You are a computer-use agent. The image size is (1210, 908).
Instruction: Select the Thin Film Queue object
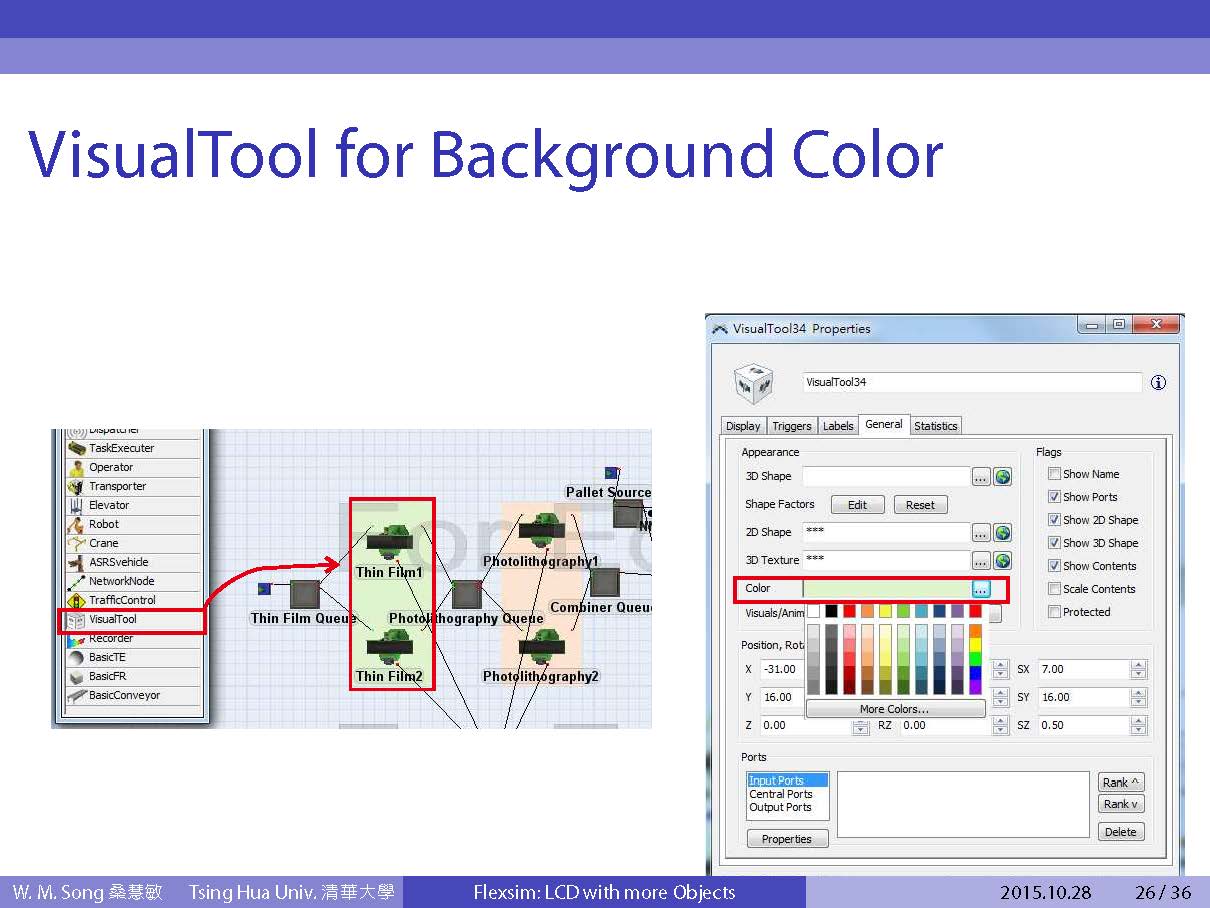pos(304,594)
